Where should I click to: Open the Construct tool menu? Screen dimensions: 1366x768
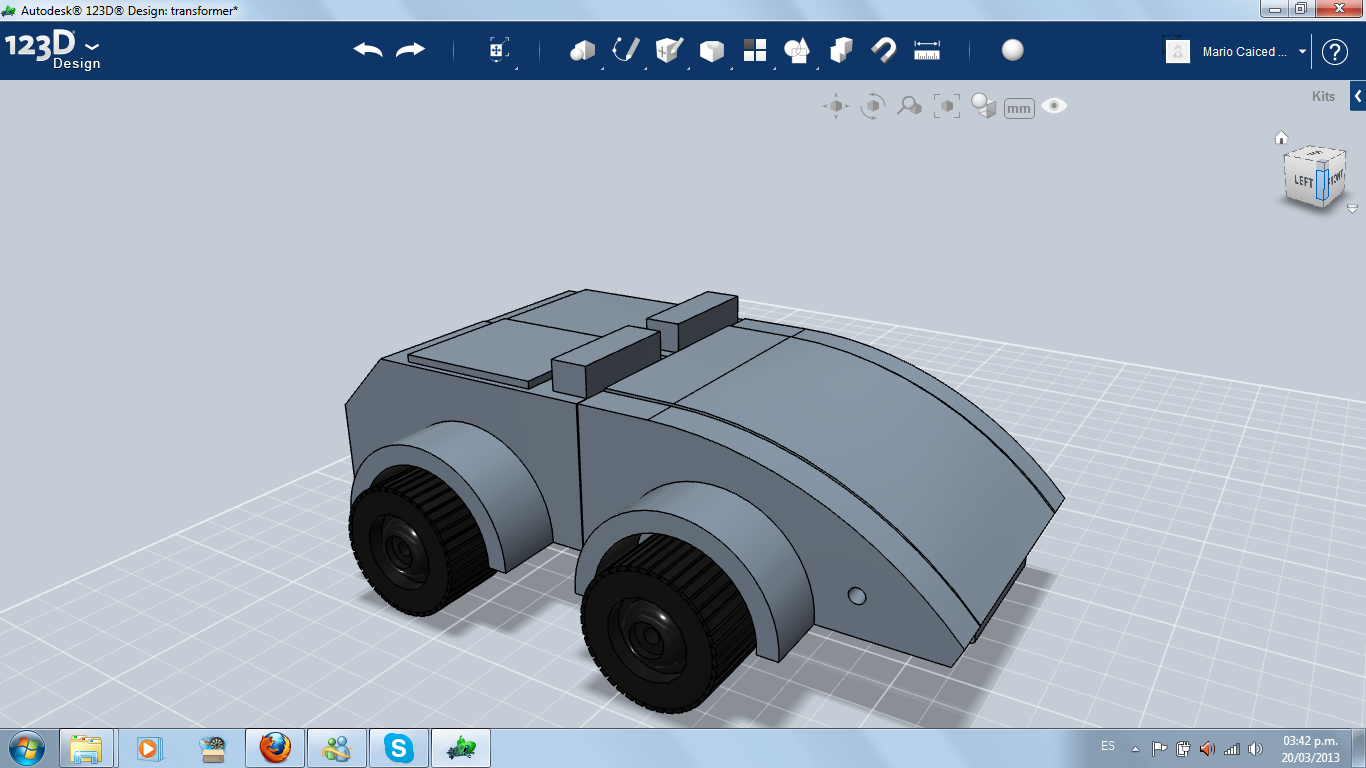669,50
